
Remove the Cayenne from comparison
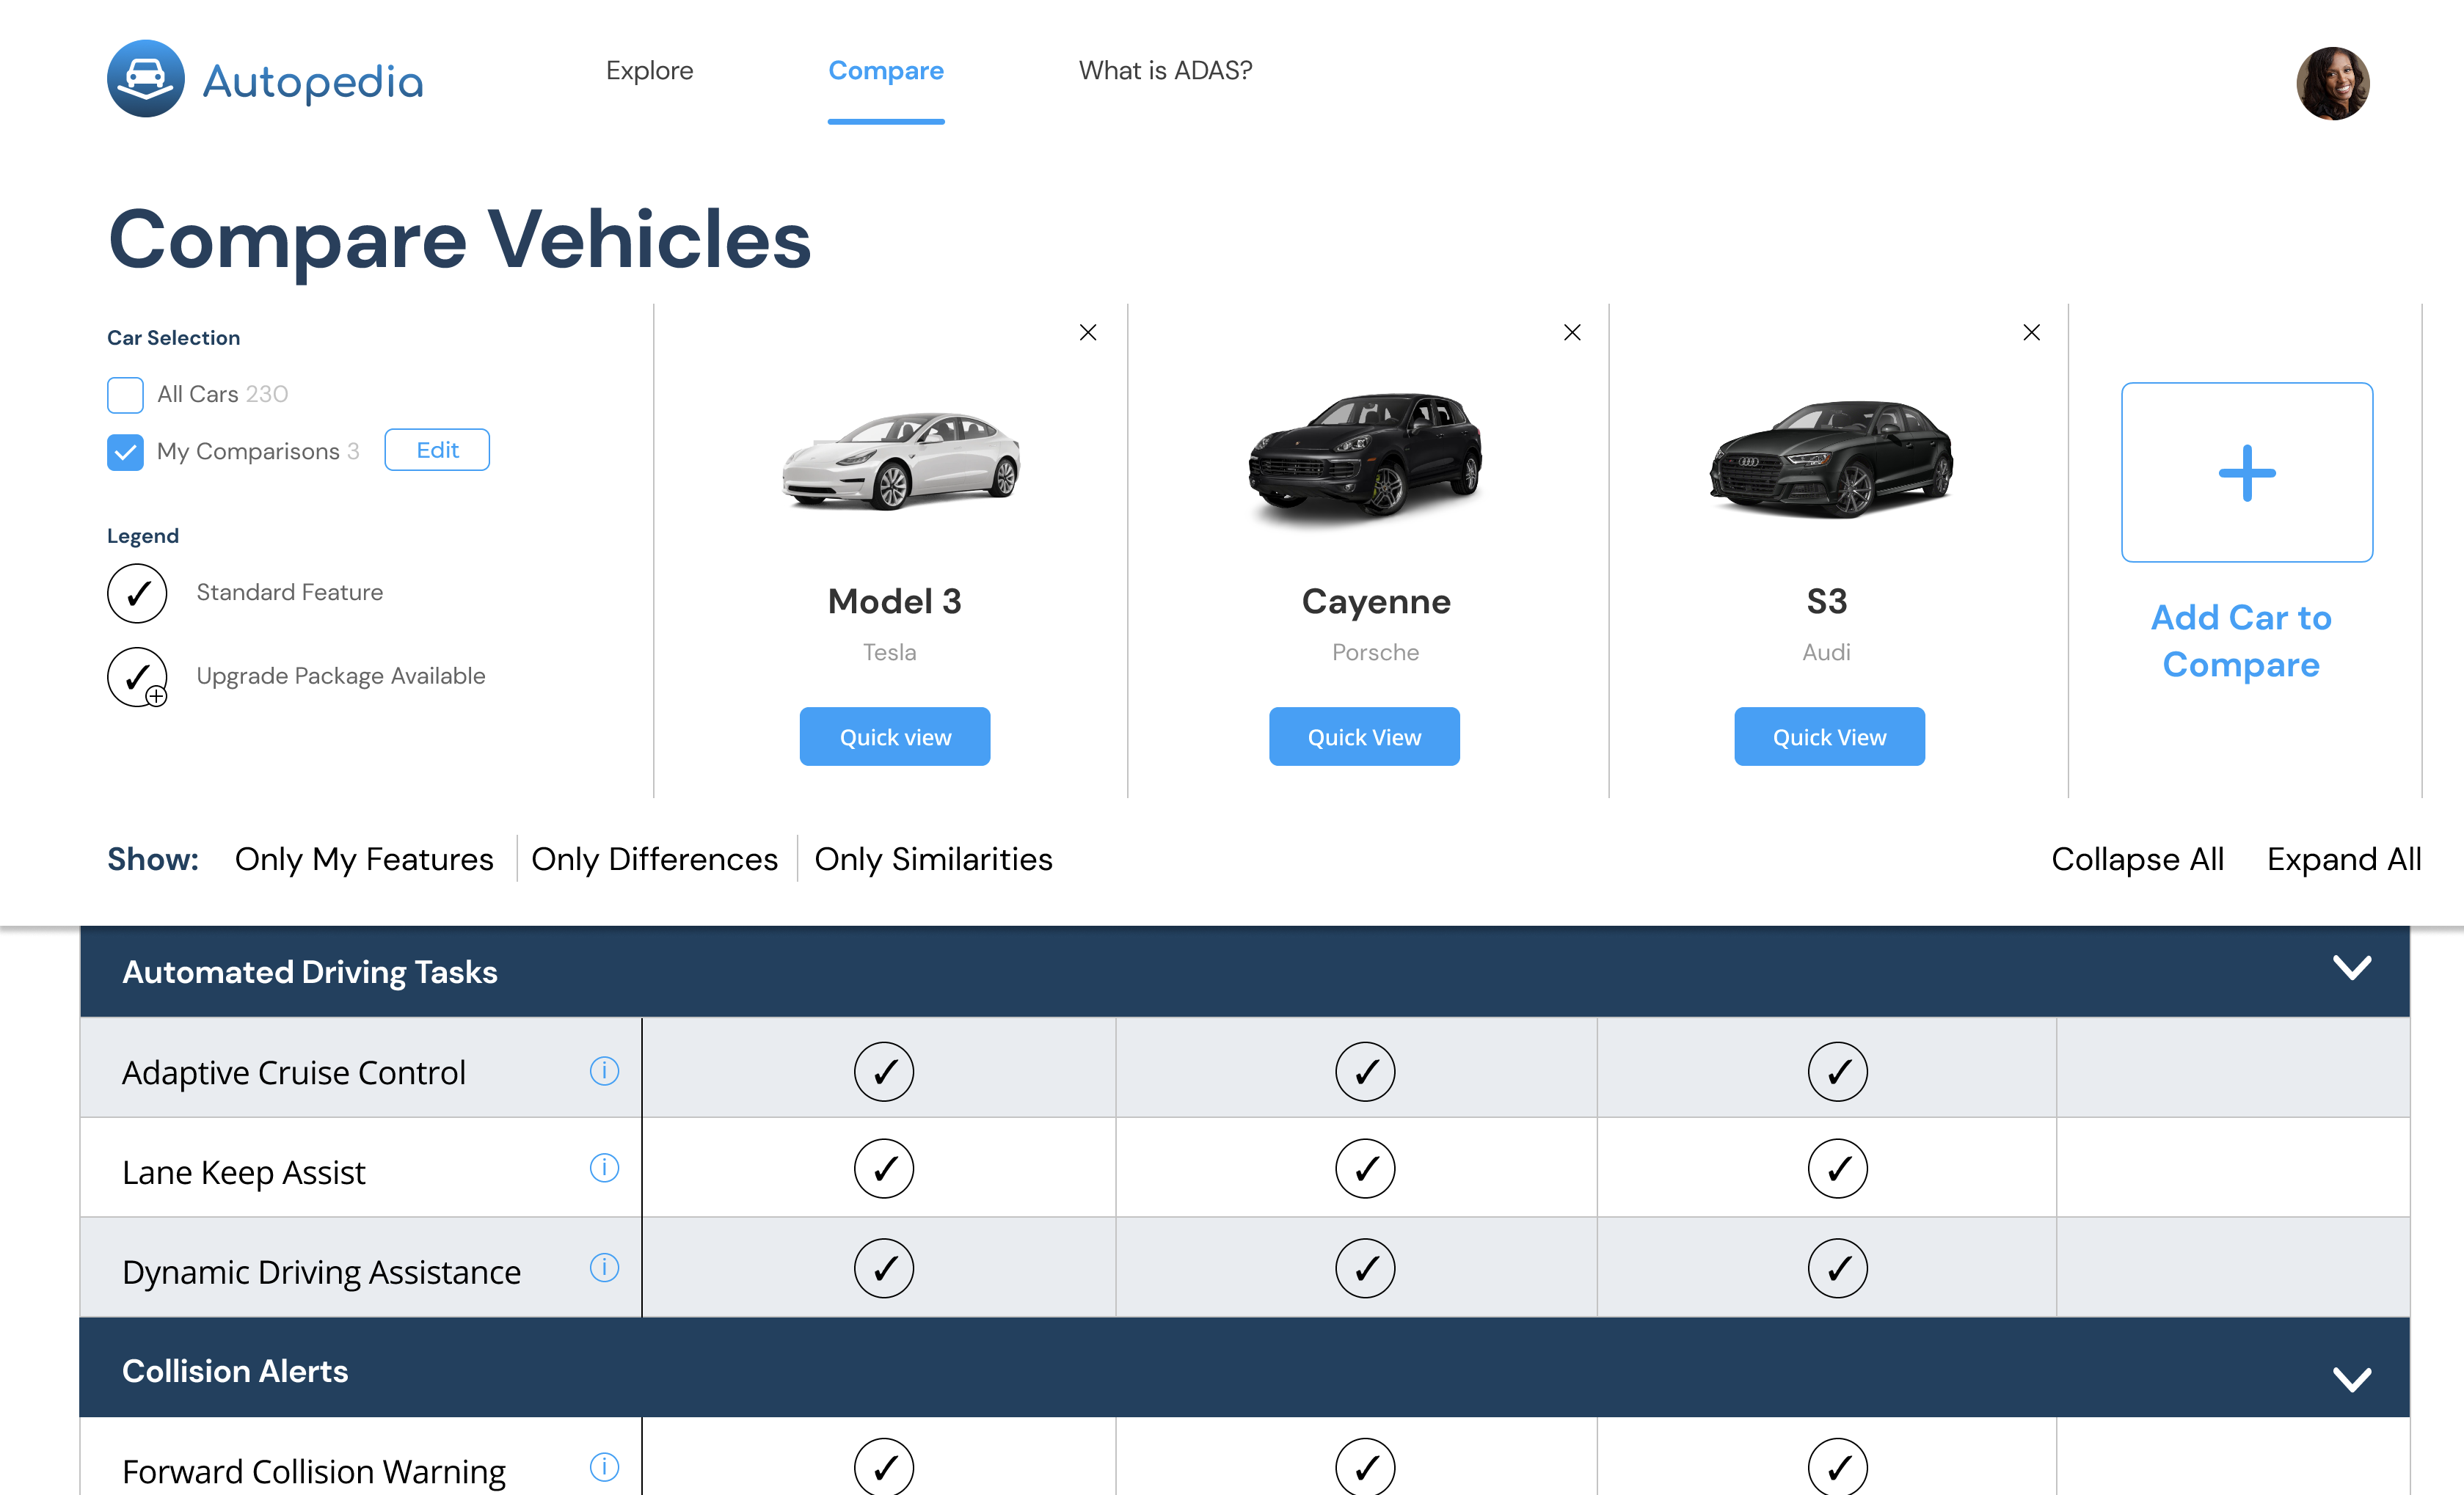coord(1572,332)
